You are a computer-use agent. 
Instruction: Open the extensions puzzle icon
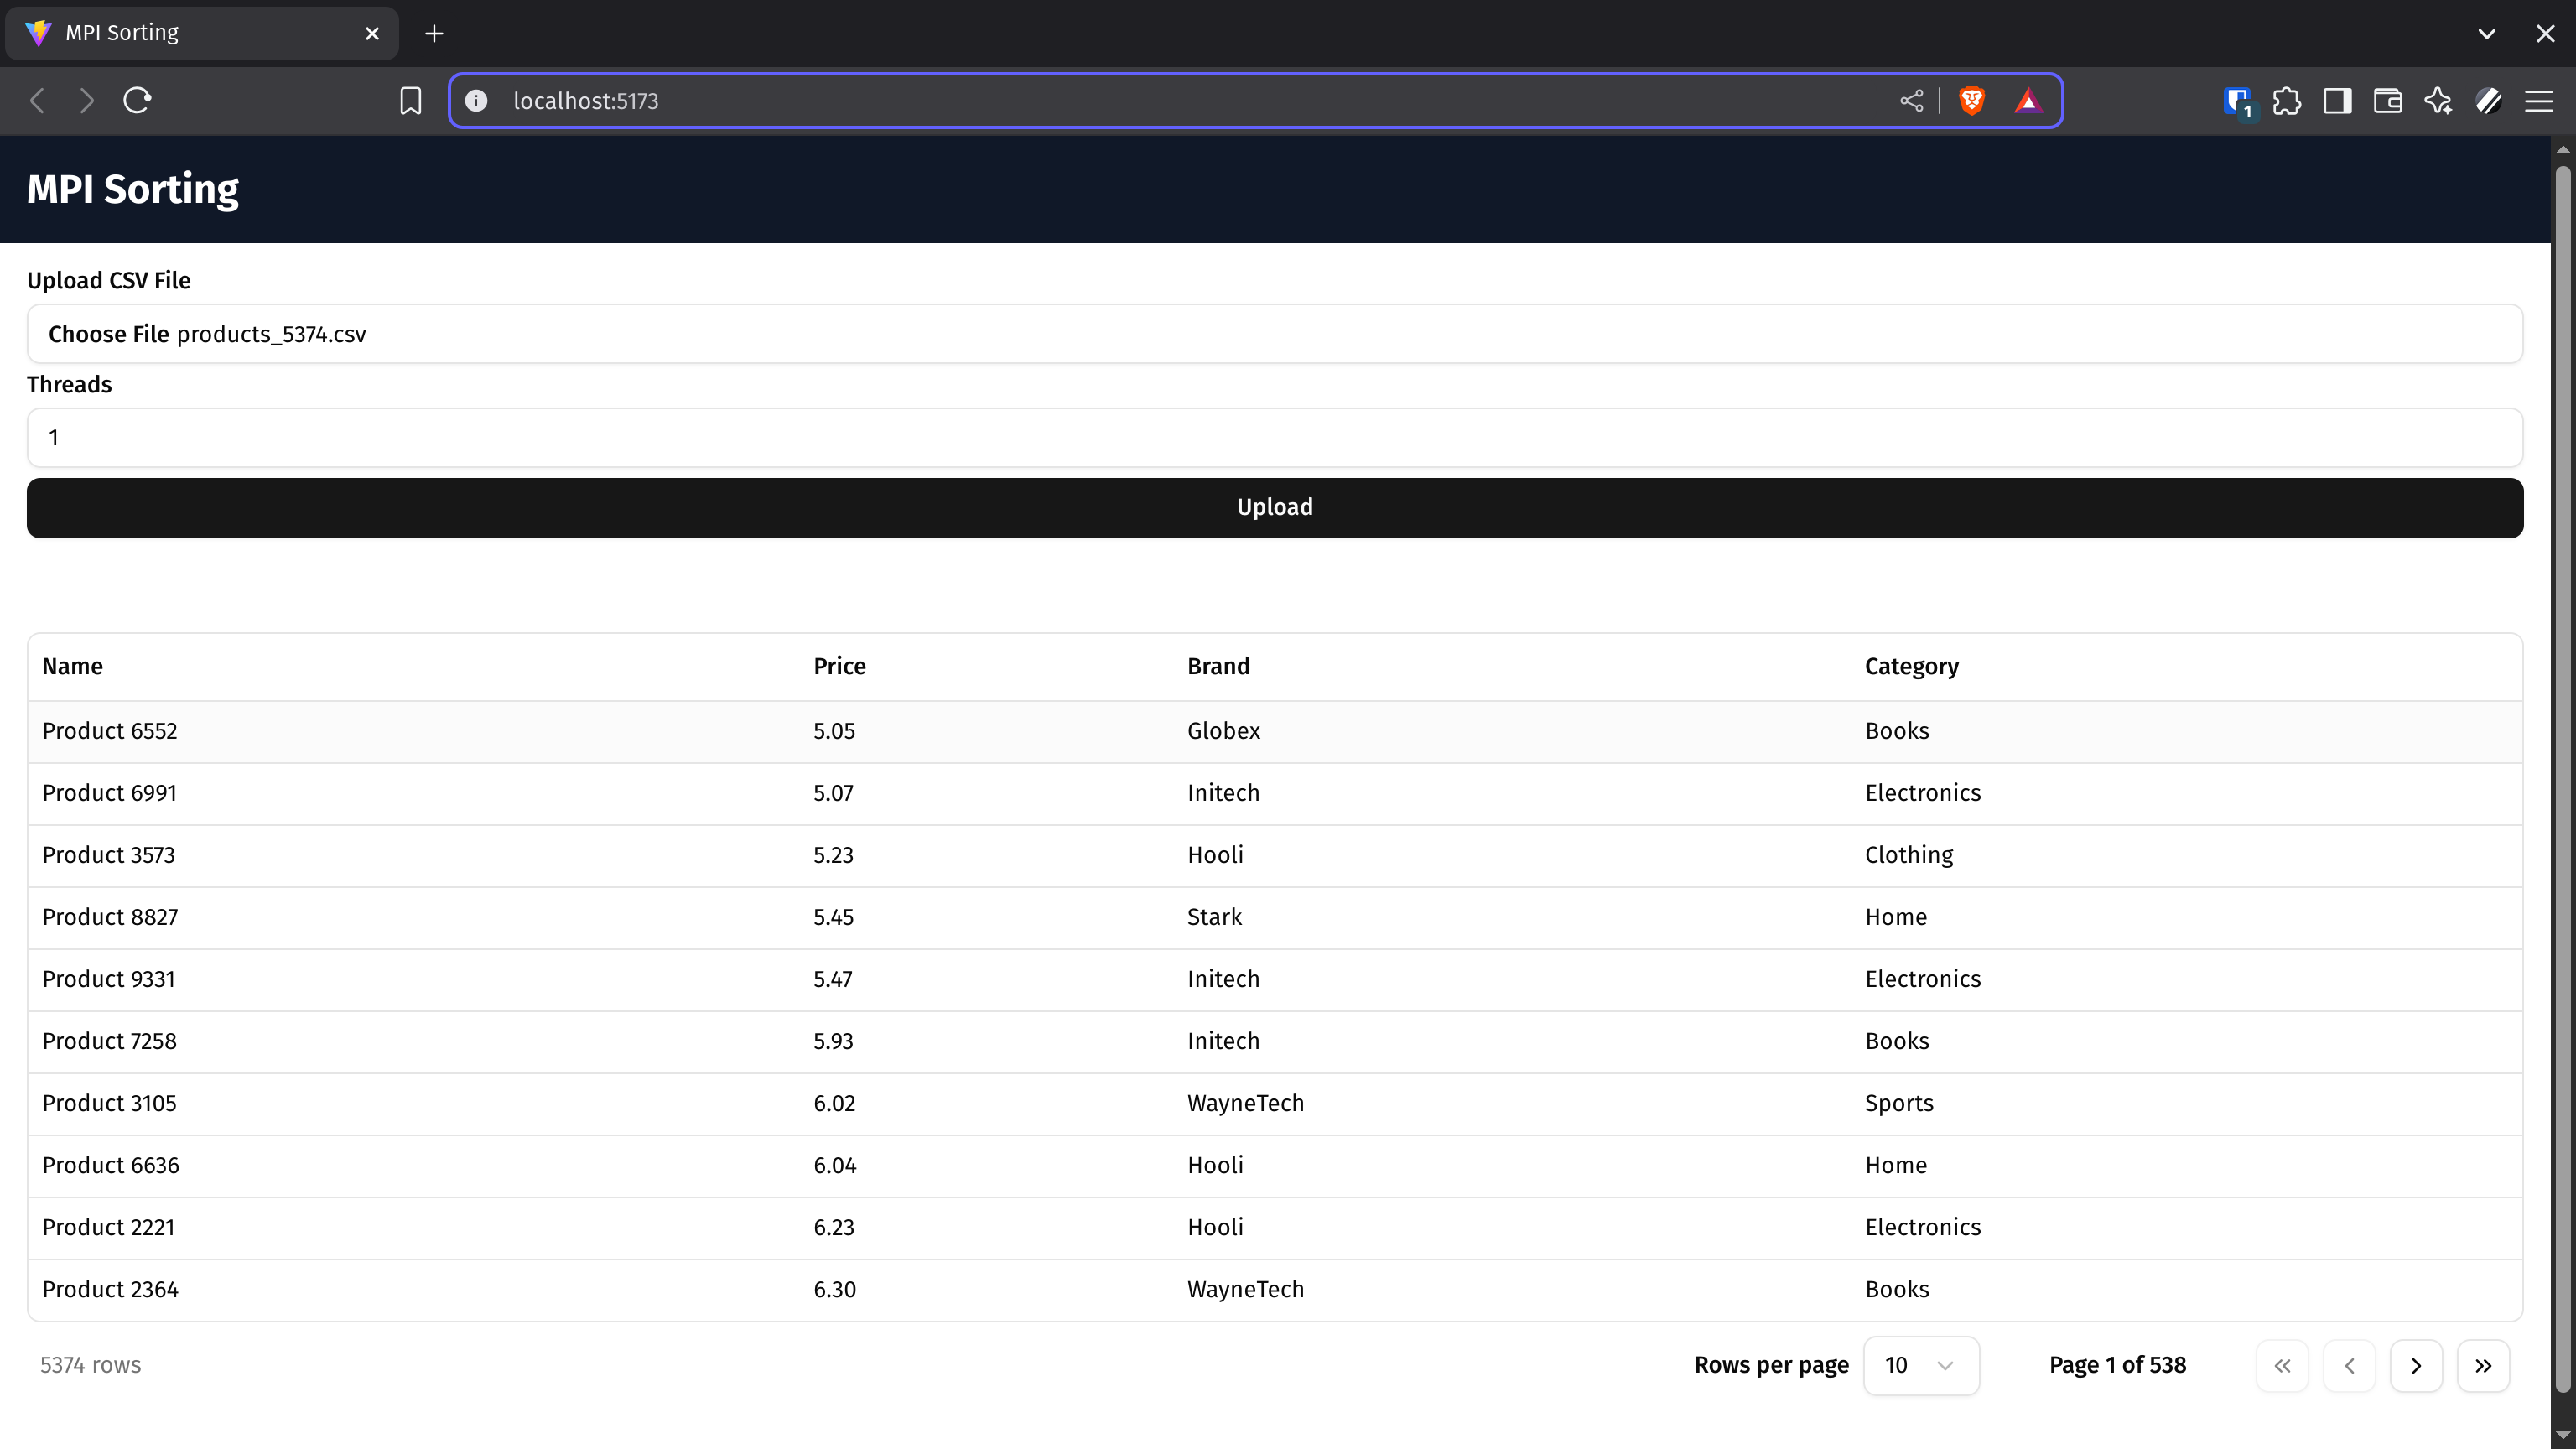pyautogui.click(x=2287, y=100)
